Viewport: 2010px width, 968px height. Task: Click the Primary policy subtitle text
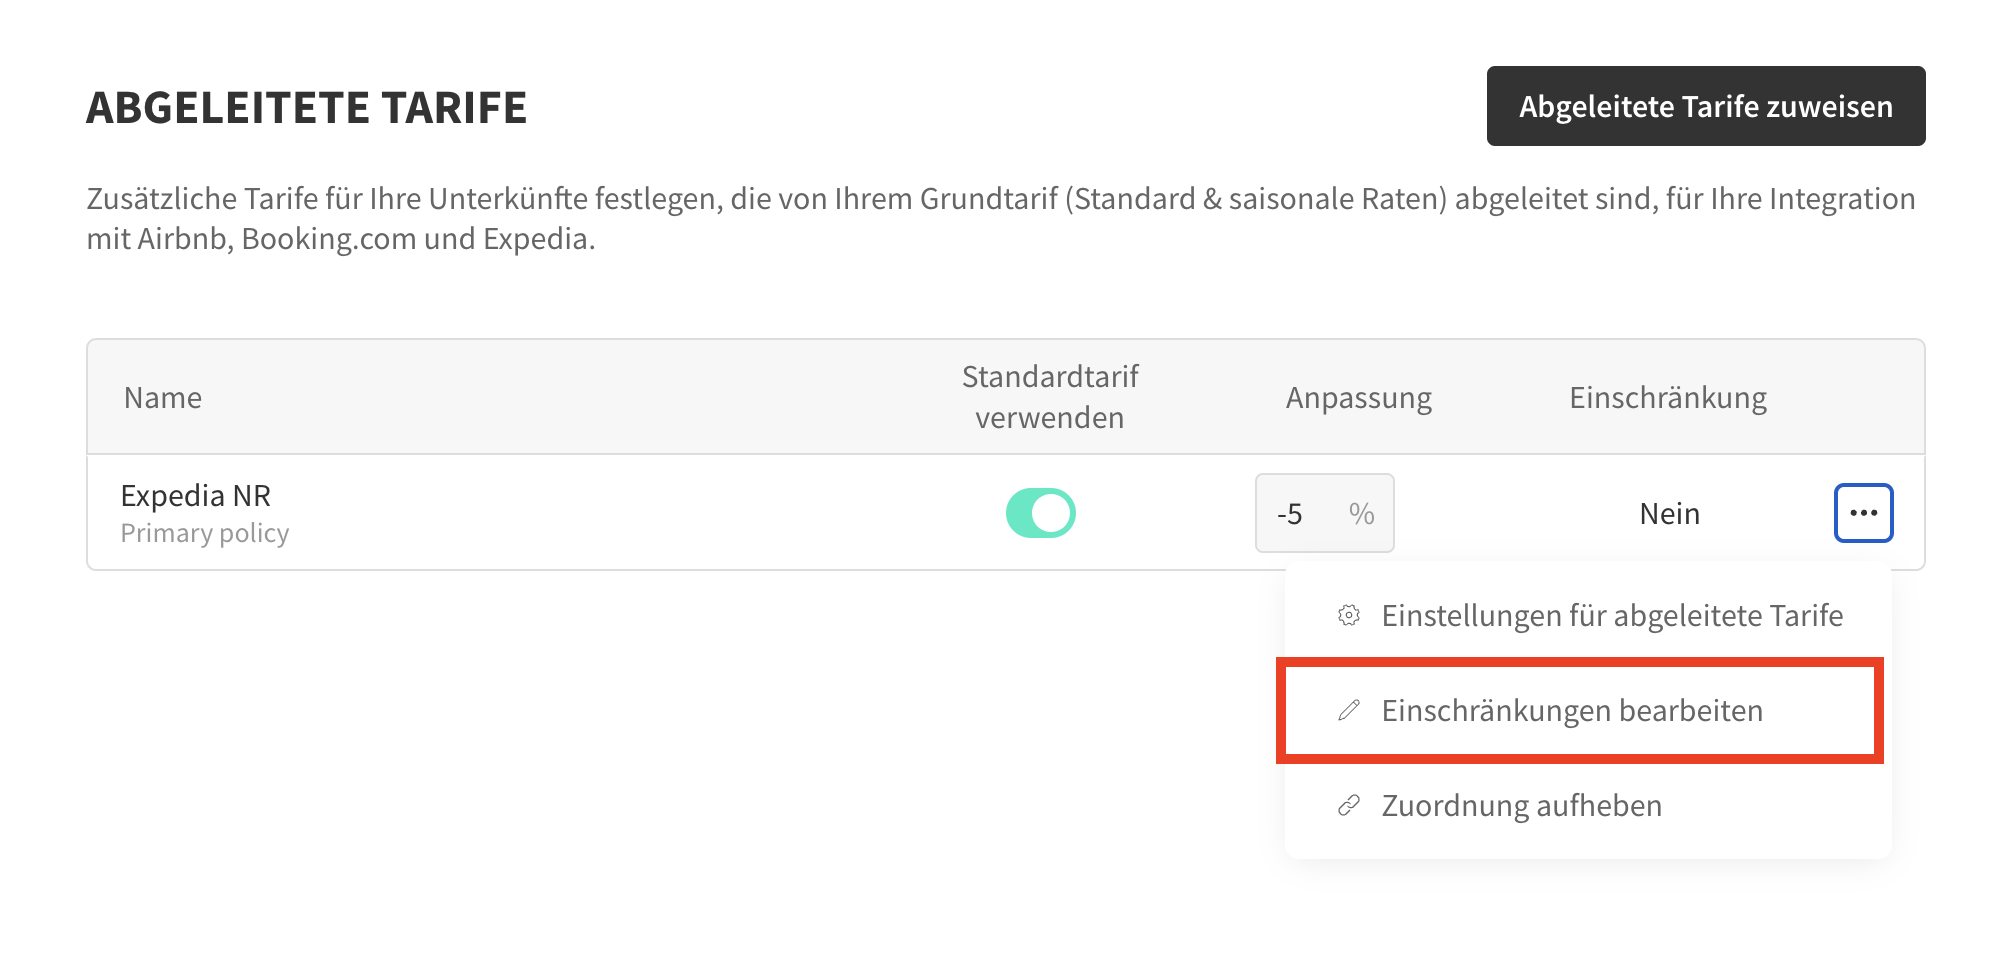tap(205, 533)
